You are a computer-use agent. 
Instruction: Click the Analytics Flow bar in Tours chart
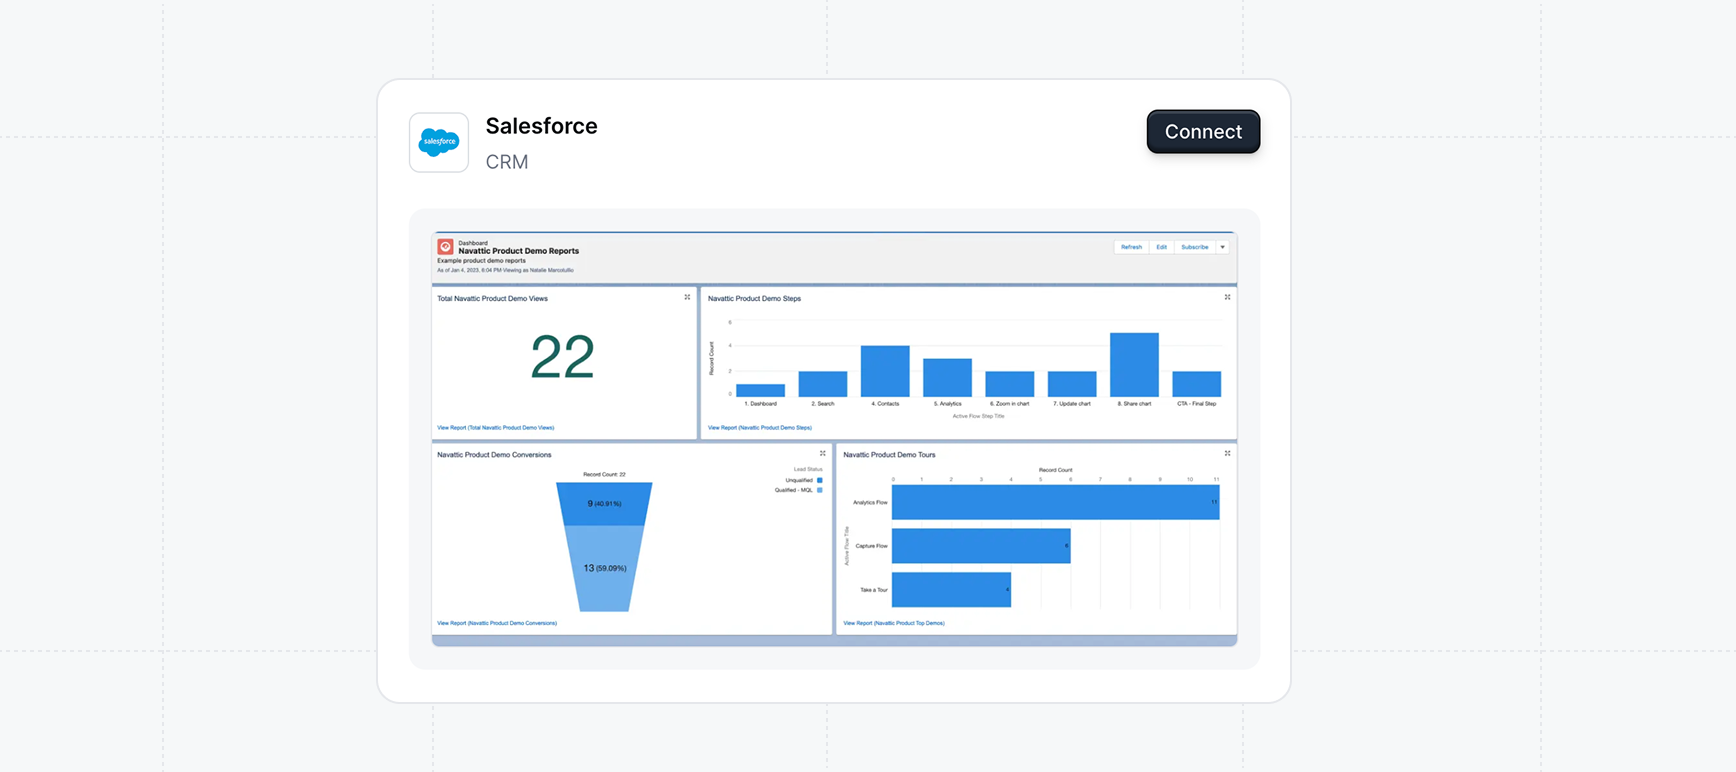[1055, 502]
